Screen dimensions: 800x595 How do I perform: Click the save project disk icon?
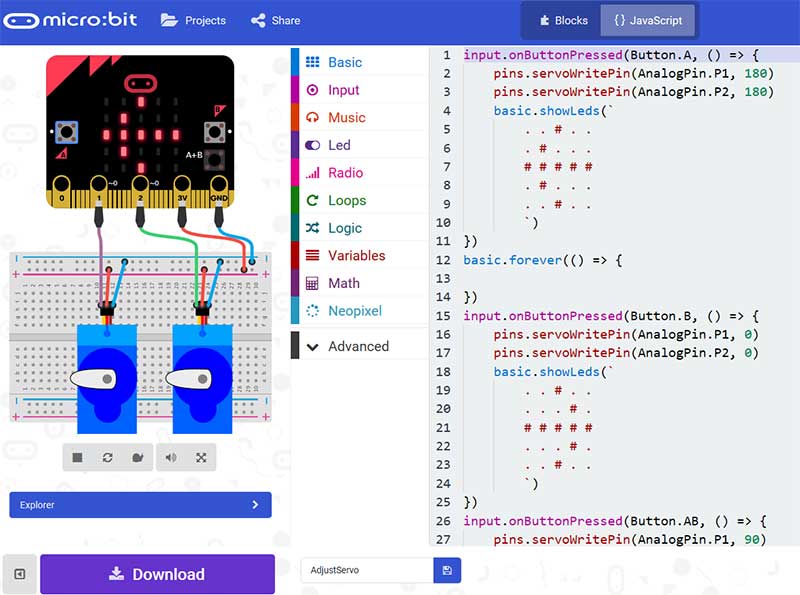pyautogui.click(x=447, y=570)
